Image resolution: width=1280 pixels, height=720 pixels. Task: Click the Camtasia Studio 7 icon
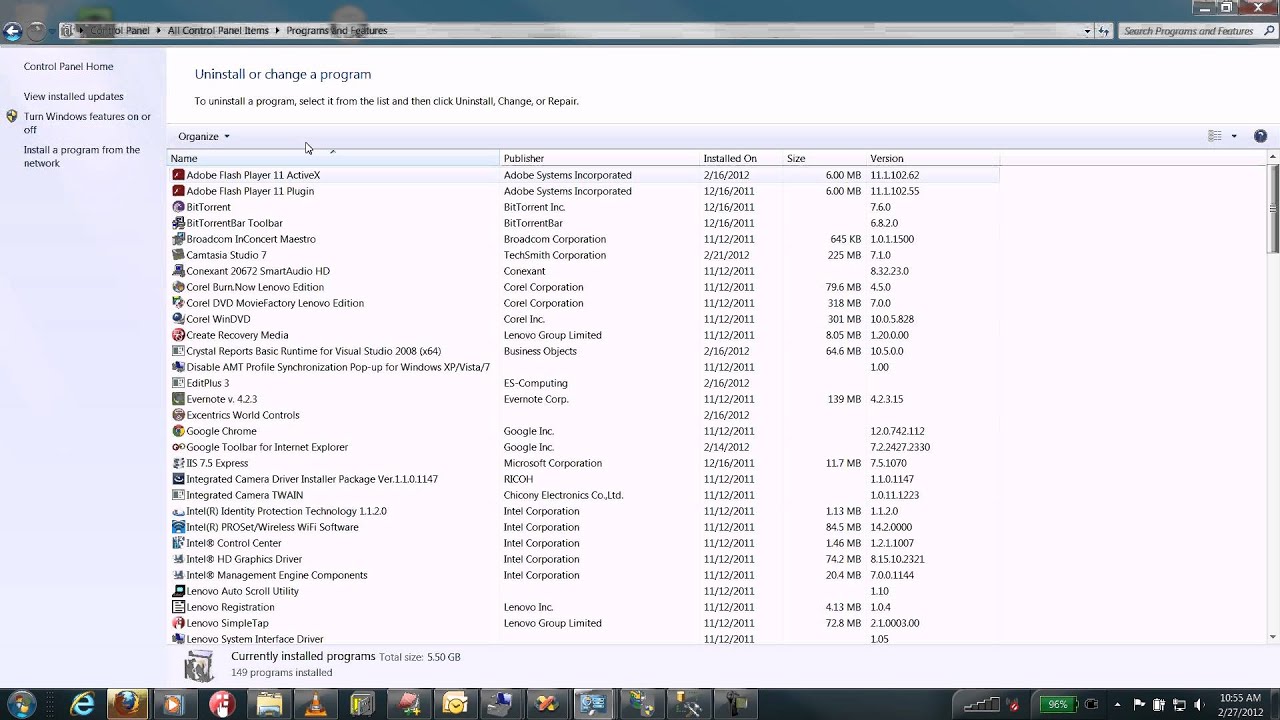coord(178,255)
